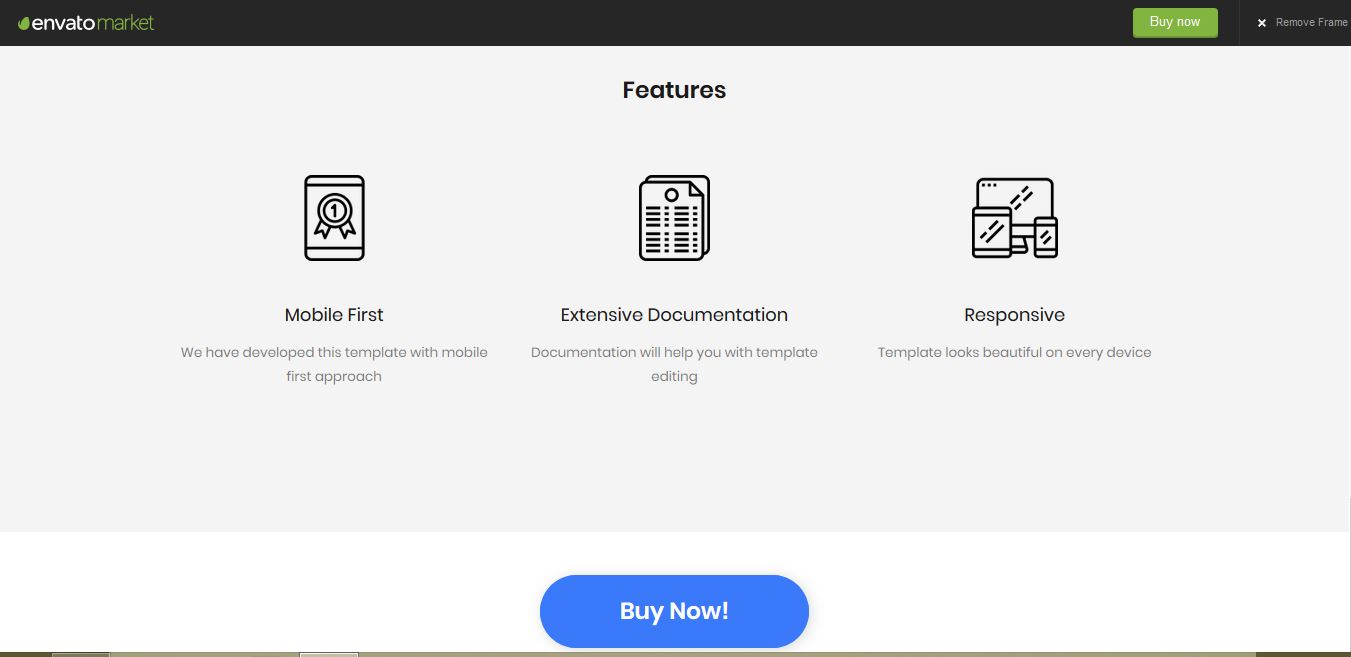Select the Mobile First heading
The image size is (1351, 657).
334,315
